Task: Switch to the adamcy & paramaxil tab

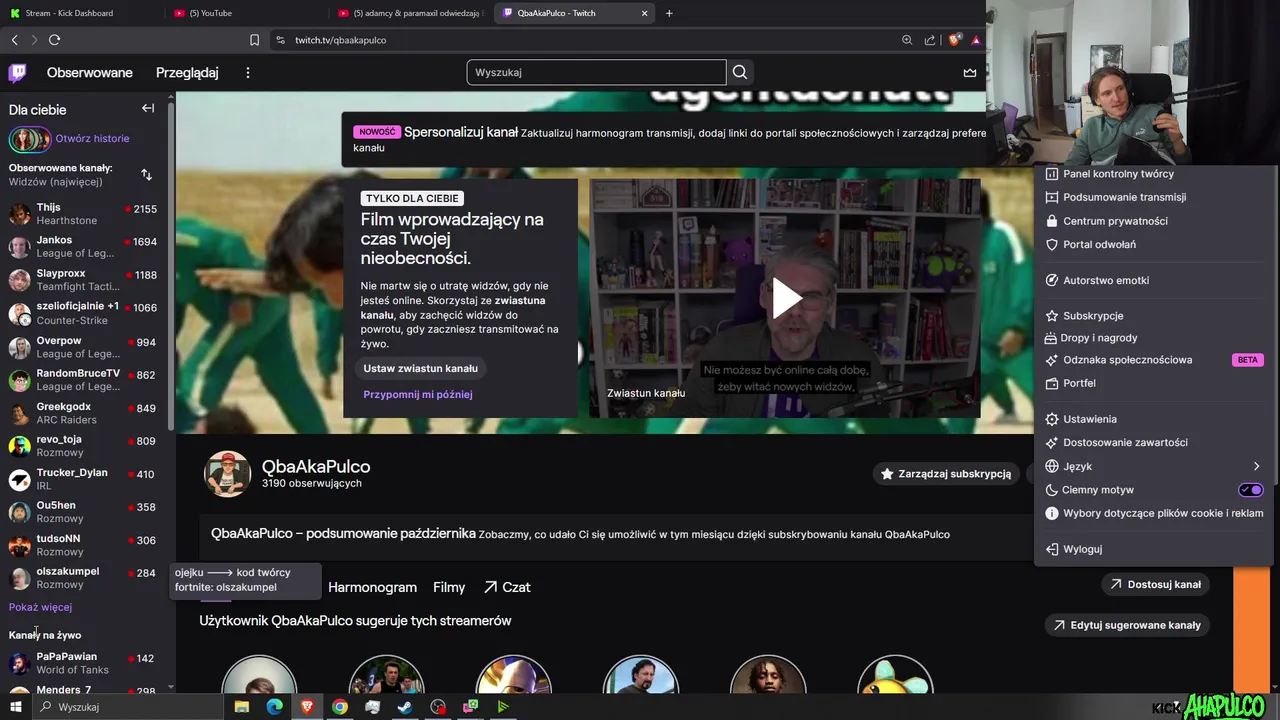Action: tap(411, 13)
